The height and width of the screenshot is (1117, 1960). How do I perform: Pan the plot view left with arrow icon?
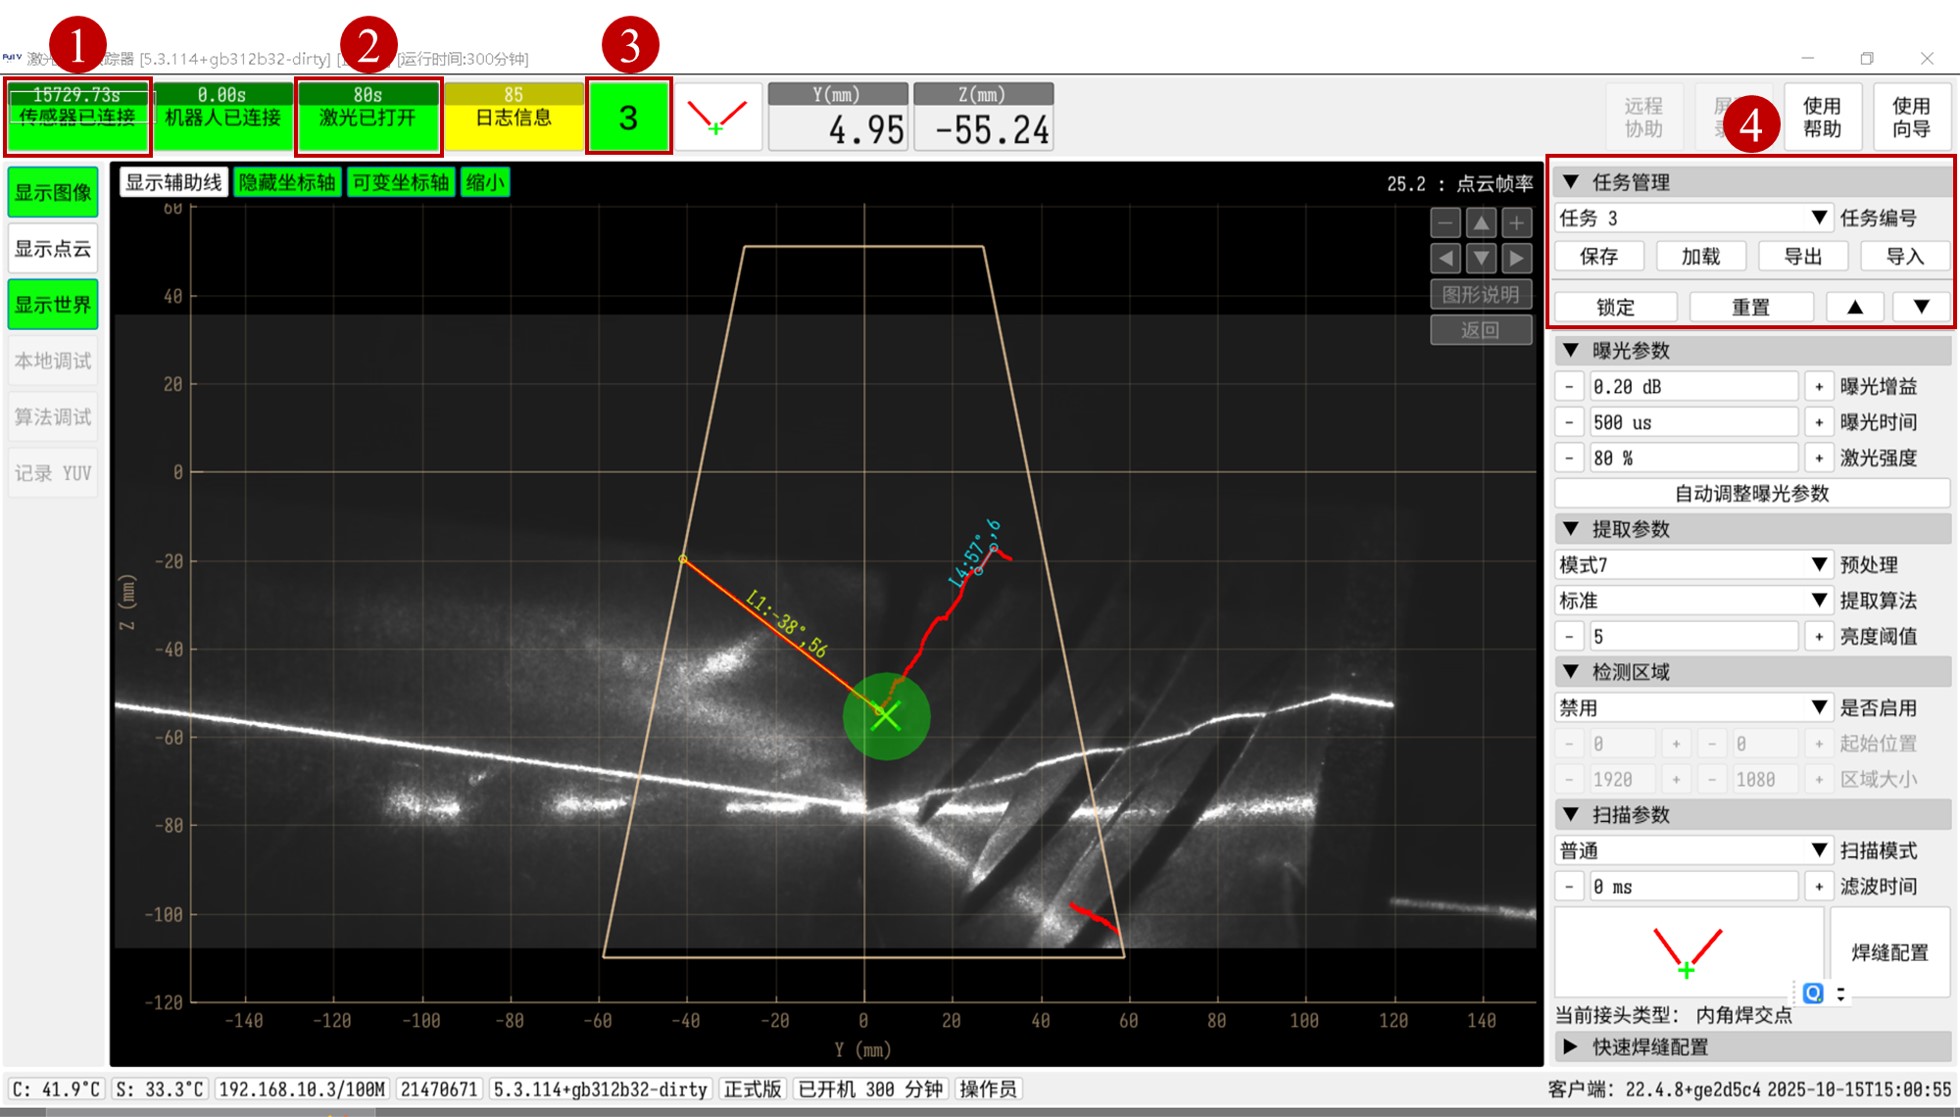[1445, 259]
